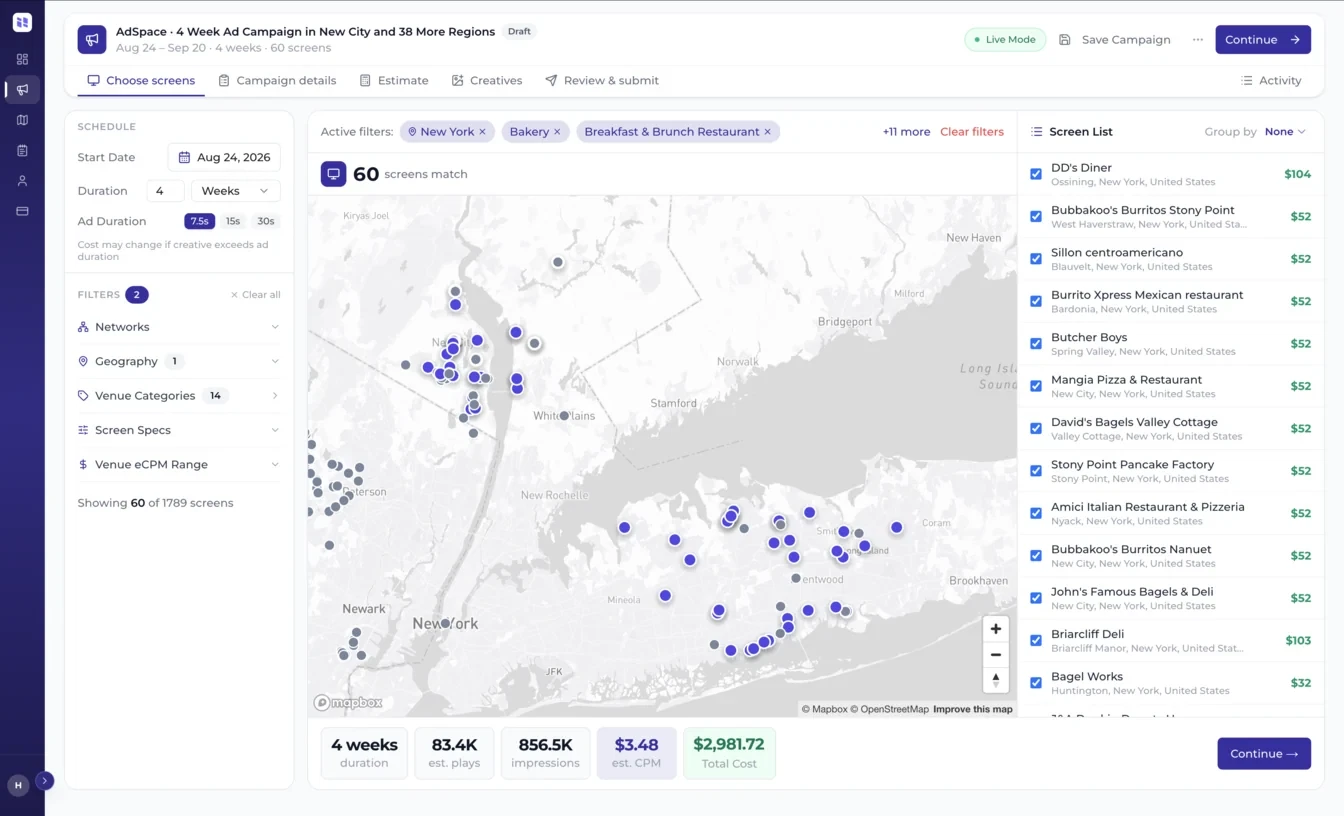The width and height of the screenshot is (1344, 816).
Task: Switch to Review & submit tab
Action: (x=602, y=80)
